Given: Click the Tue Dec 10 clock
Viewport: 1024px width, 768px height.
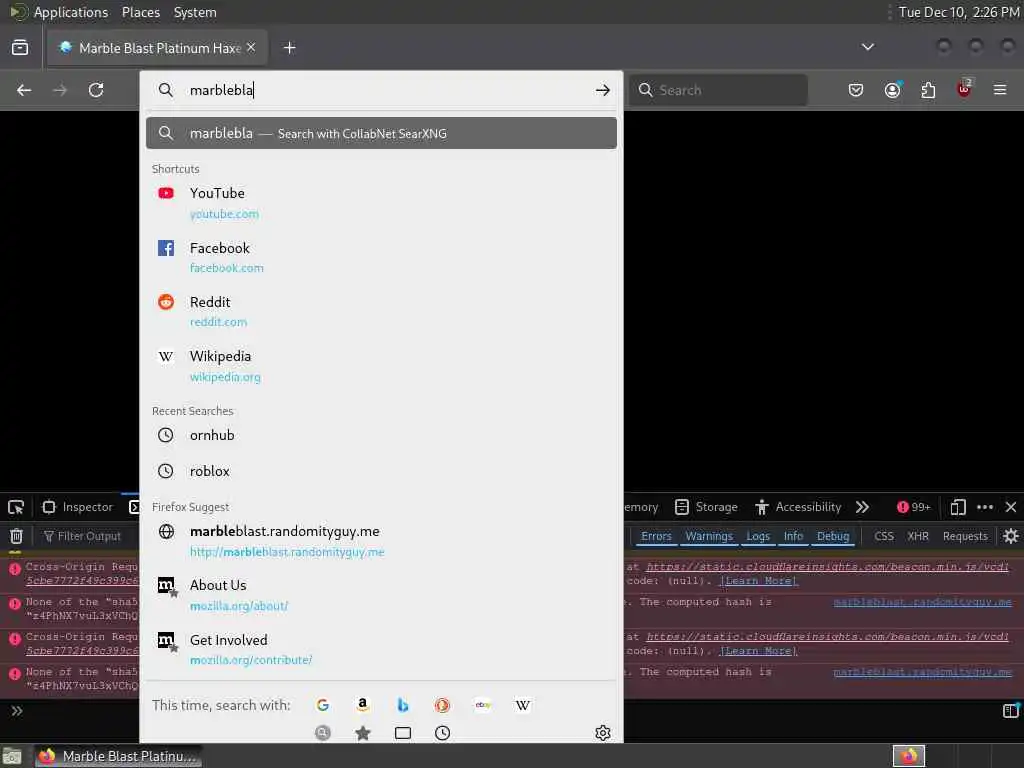Looking at the screenshot, I should [959, 12].
